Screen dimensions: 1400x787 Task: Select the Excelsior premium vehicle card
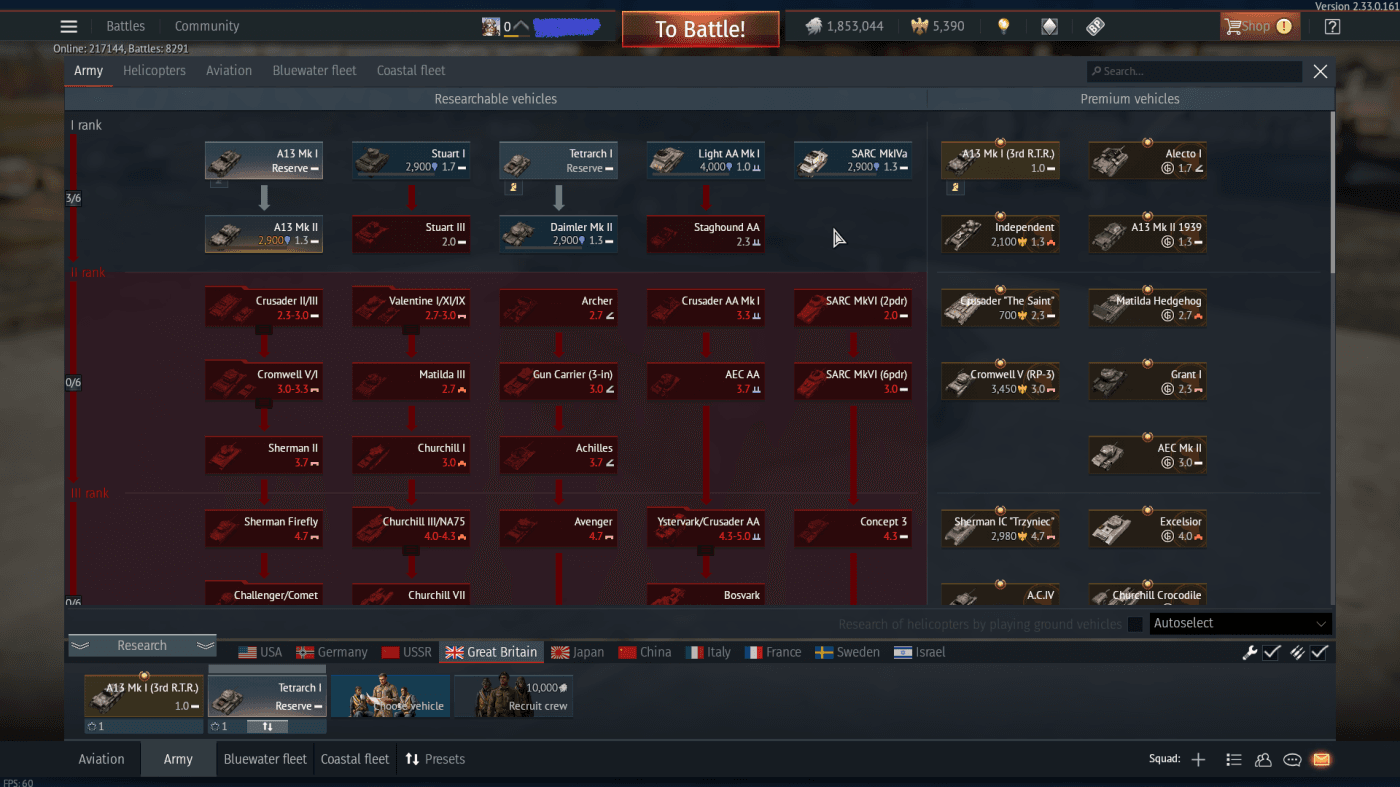point(1147,528)
